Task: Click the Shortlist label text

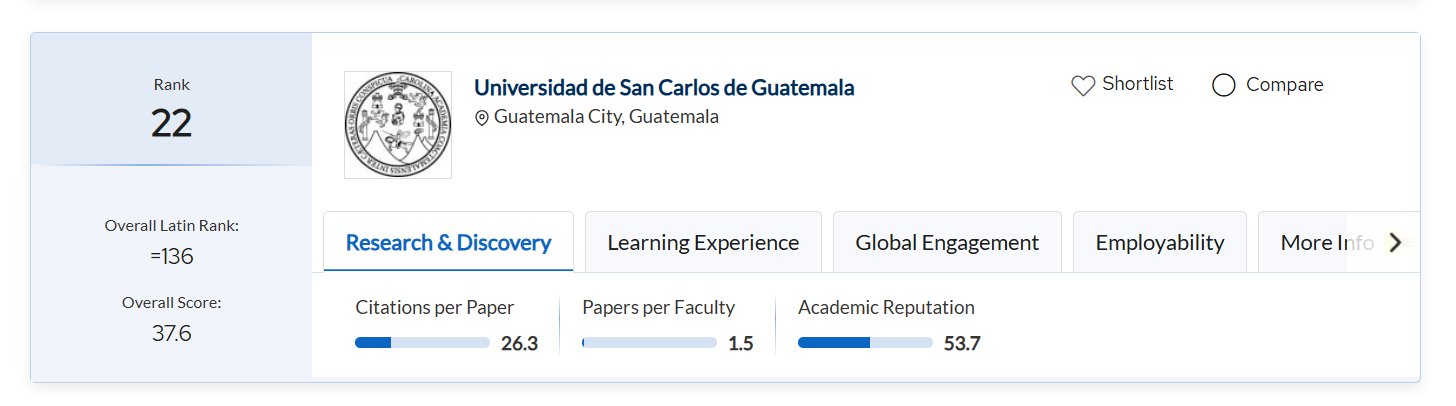Action: [1138, 84]
